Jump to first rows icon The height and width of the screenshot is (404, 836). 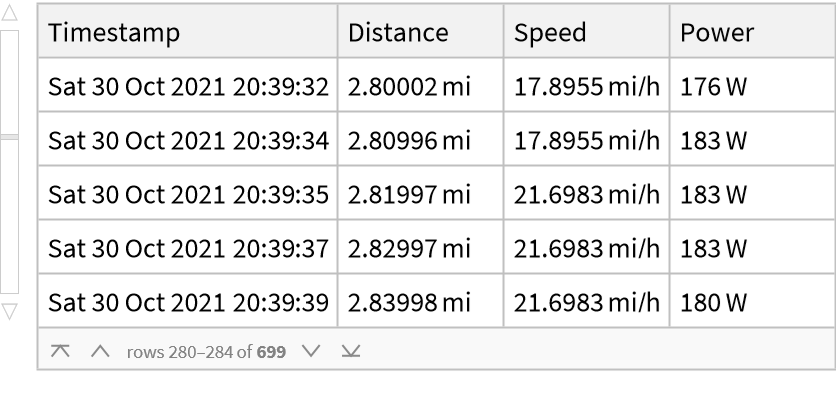[x=60, y=350]
